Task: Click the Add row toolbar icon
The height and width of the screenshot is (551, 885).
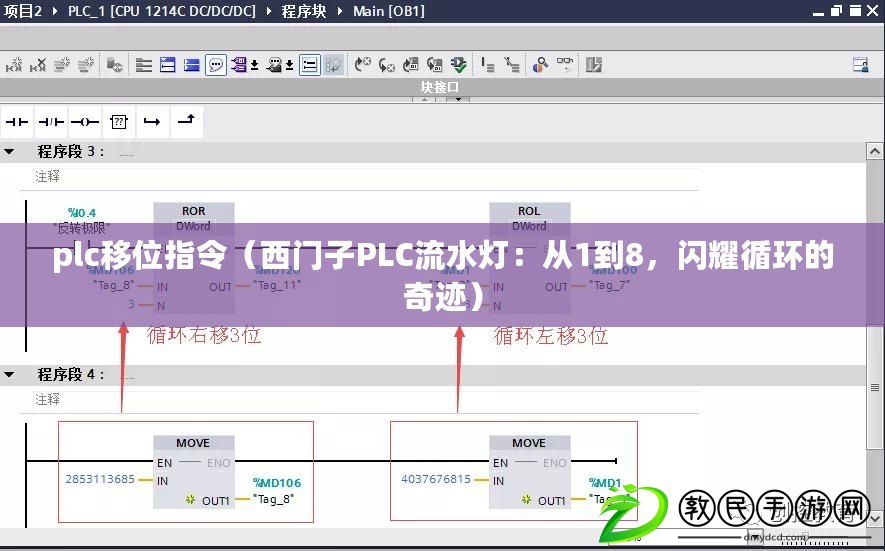Action: [86, 65]
